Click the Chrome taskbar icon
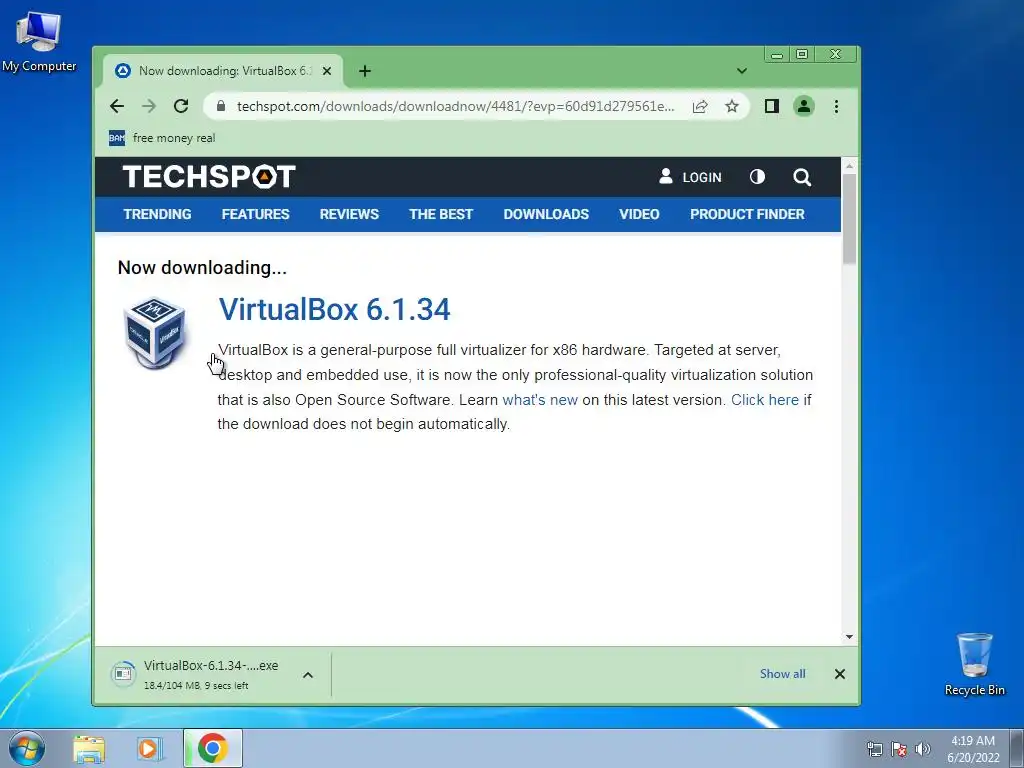 pyautogui.click(x=213, y=748)
